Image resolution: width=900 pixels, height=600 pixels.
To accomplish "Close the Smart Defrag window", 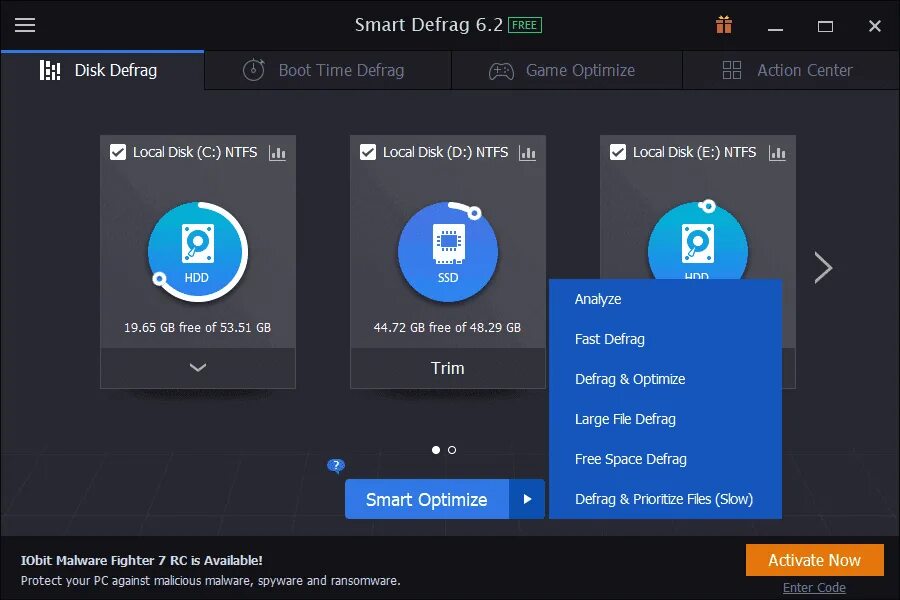I will pos(875,26).
